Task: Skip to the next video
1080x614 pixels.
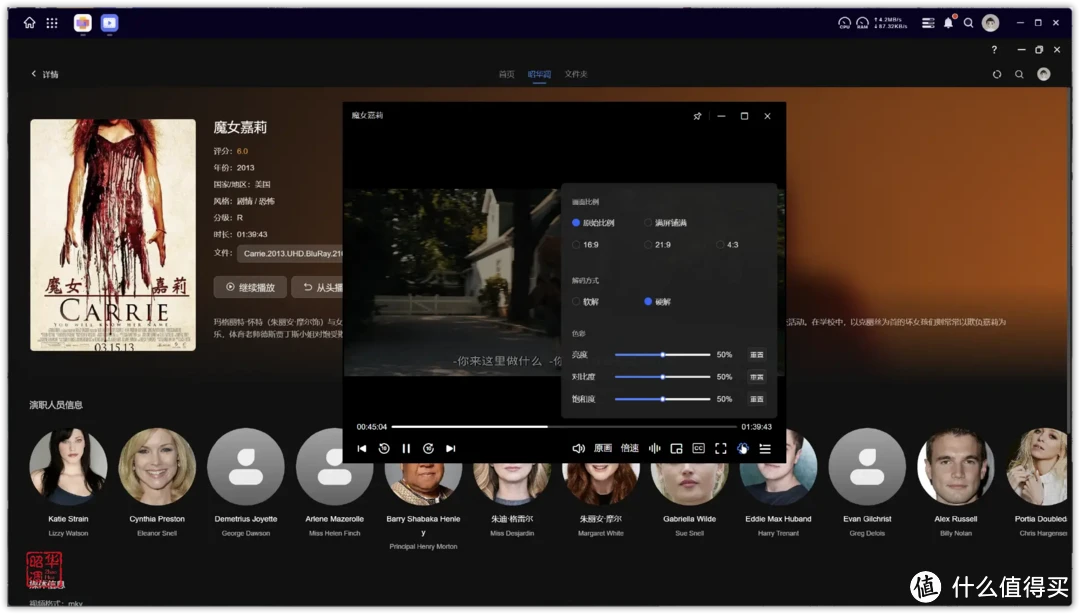Action: (x=451, y=448)
